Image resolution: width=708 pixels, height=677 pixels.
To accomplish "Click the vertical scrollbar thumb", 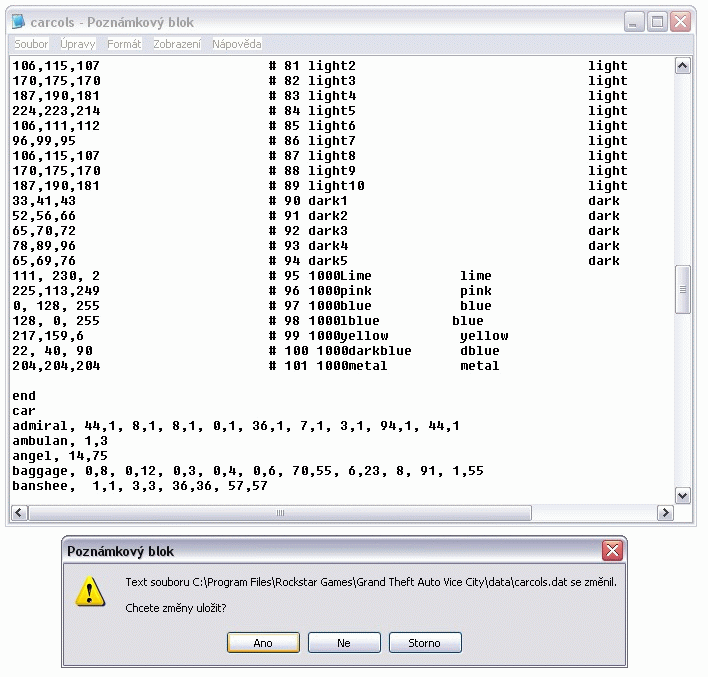I will click(x=683, y=289).
